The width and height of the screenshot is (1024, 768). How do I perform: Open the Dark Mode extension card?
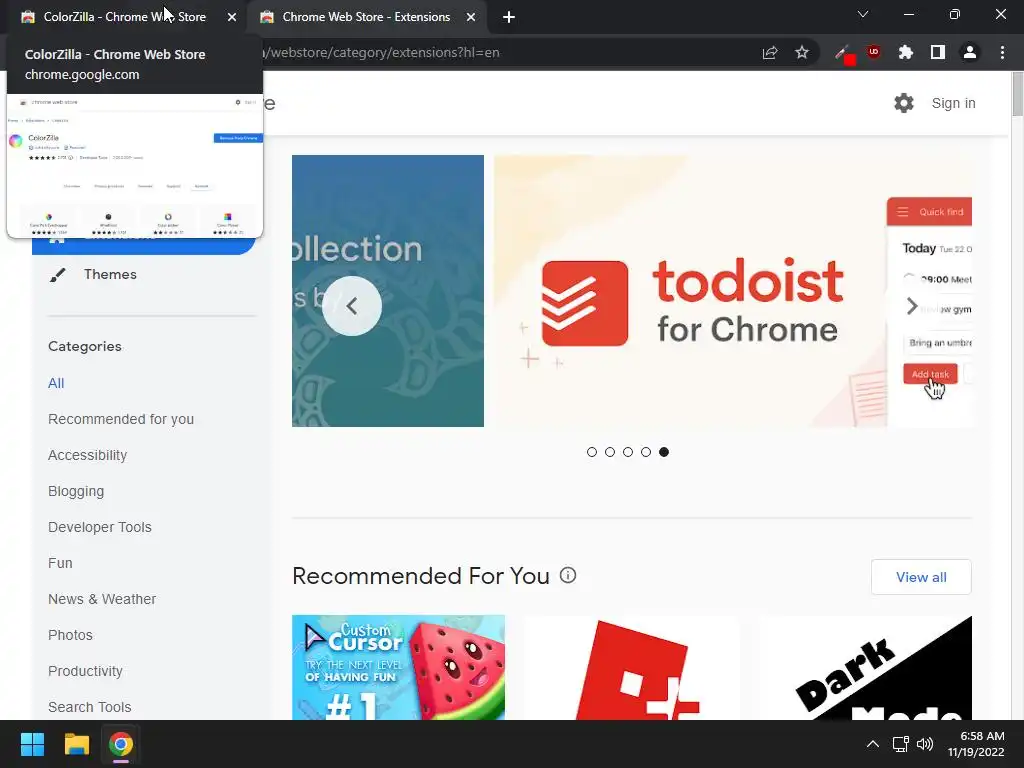[x=865, y=667]
